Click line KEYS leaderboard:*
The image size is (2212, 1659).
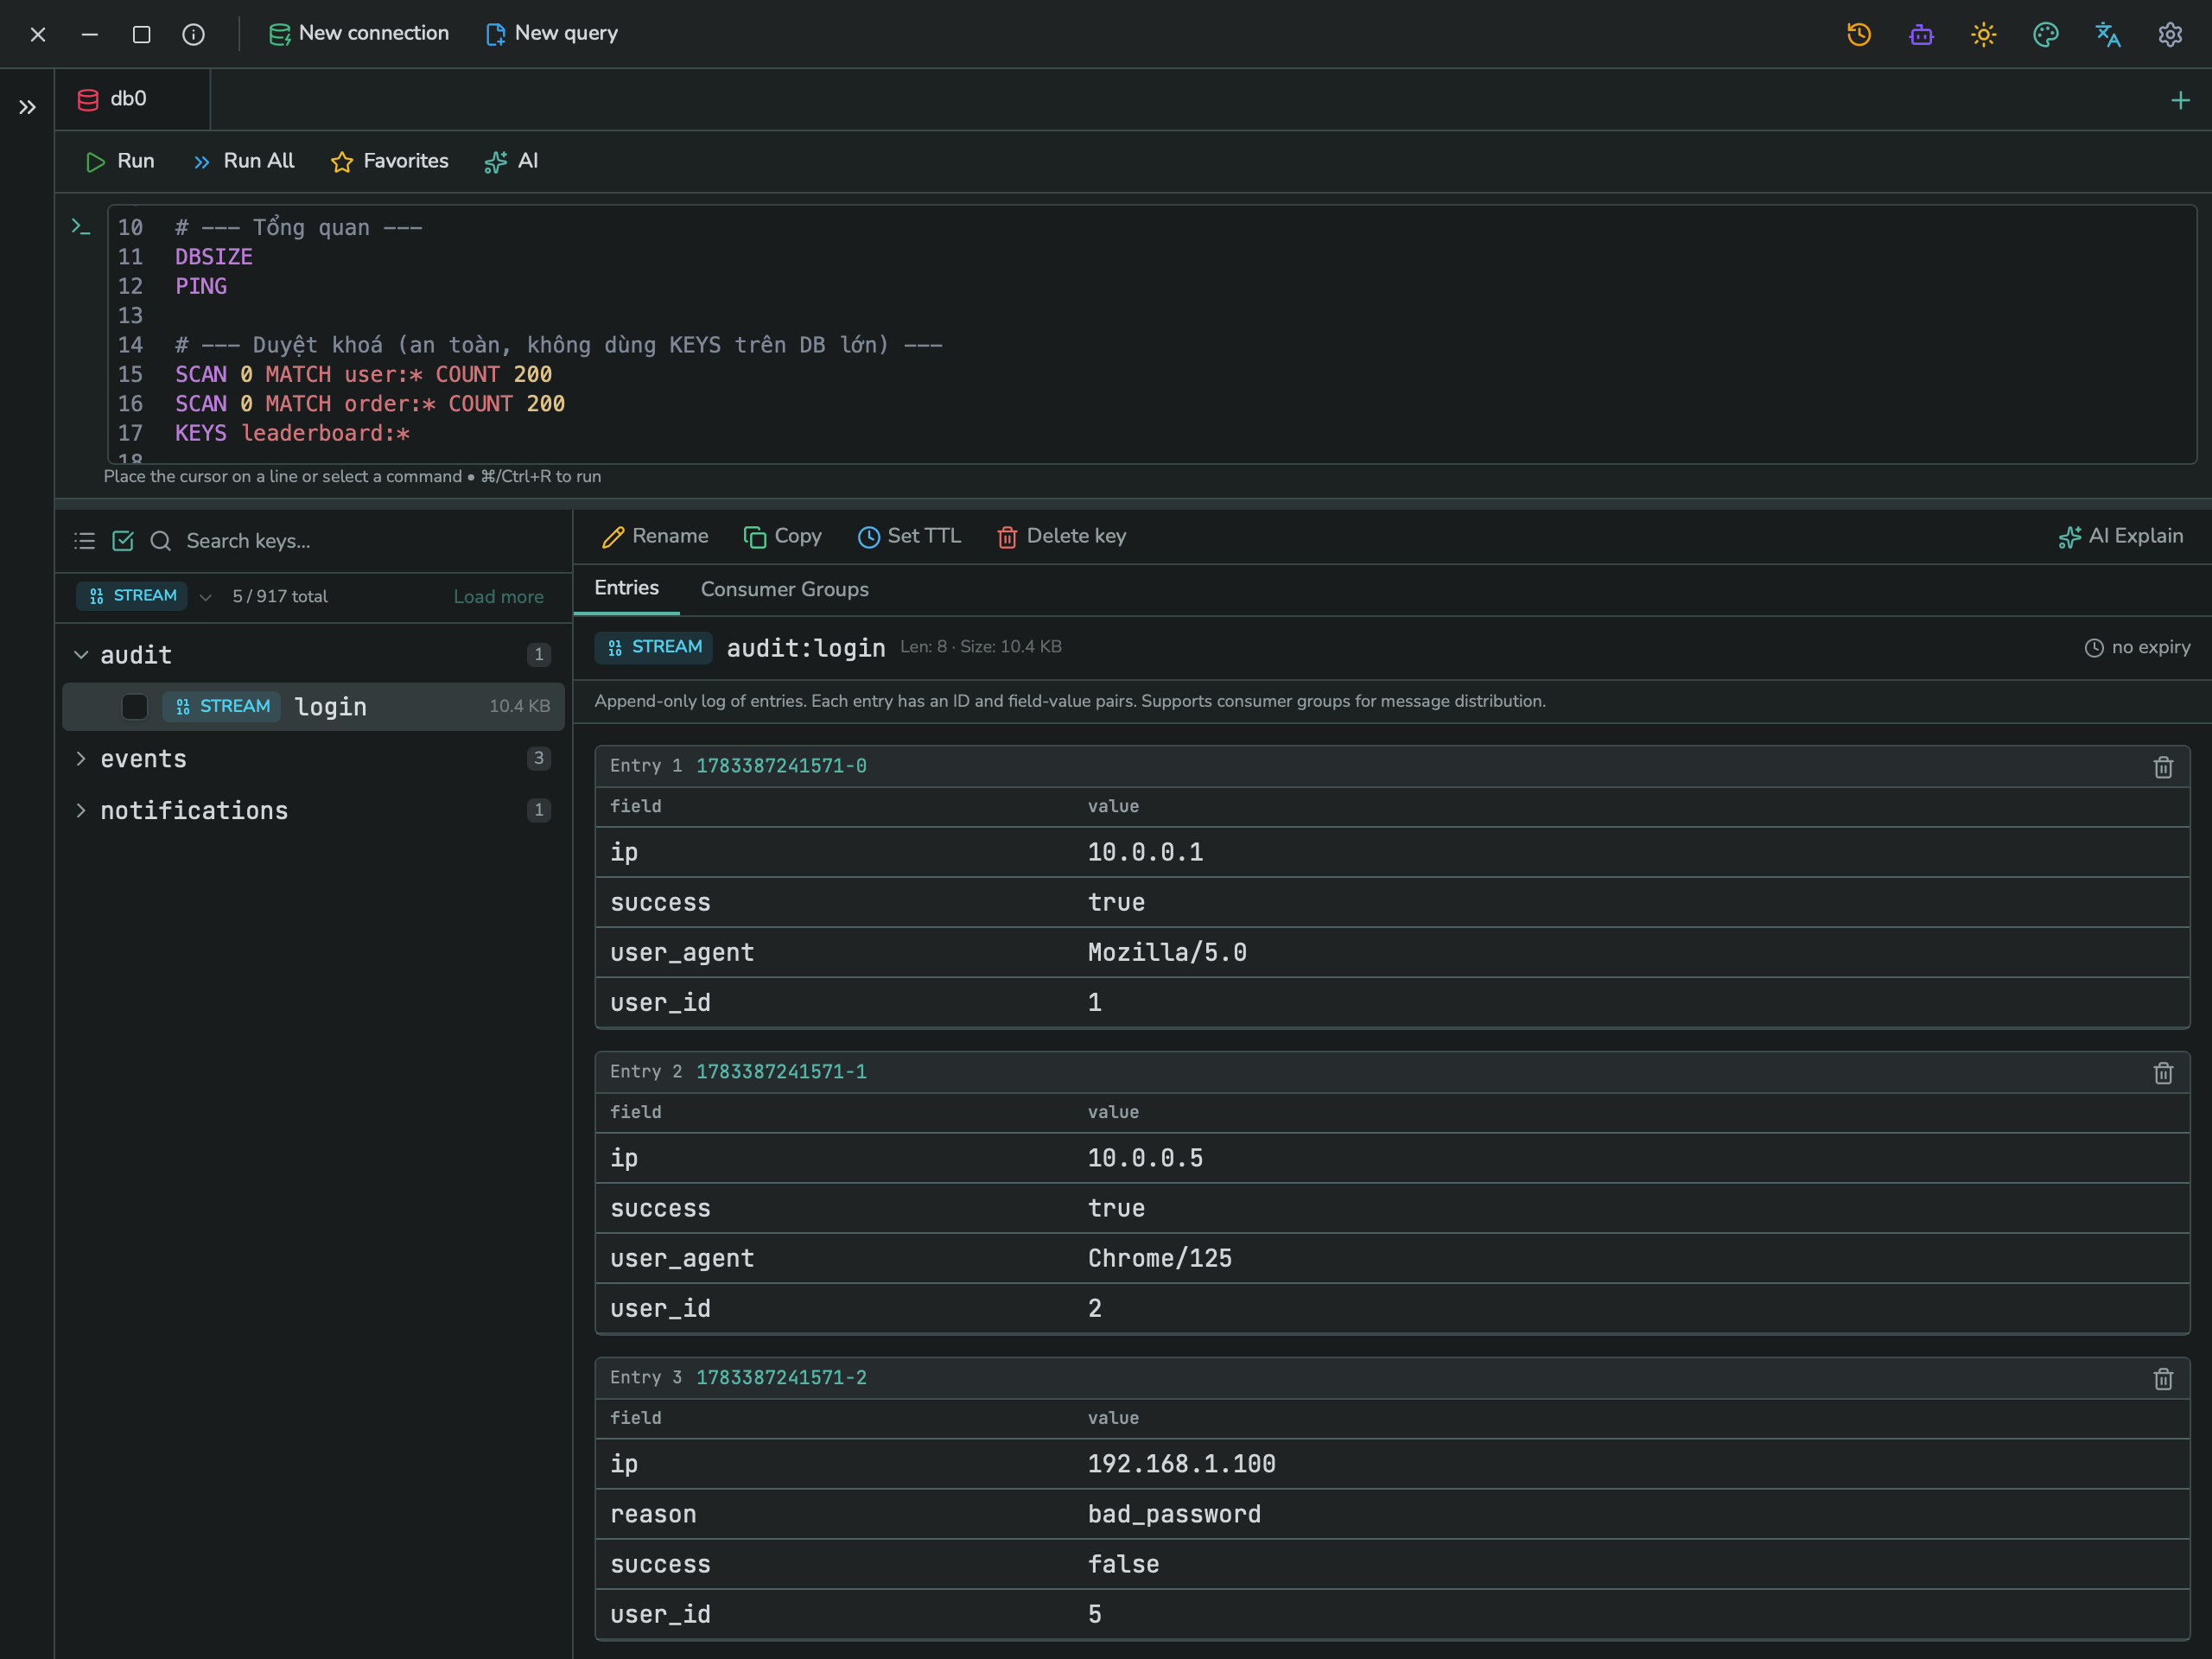click(292, 433)
